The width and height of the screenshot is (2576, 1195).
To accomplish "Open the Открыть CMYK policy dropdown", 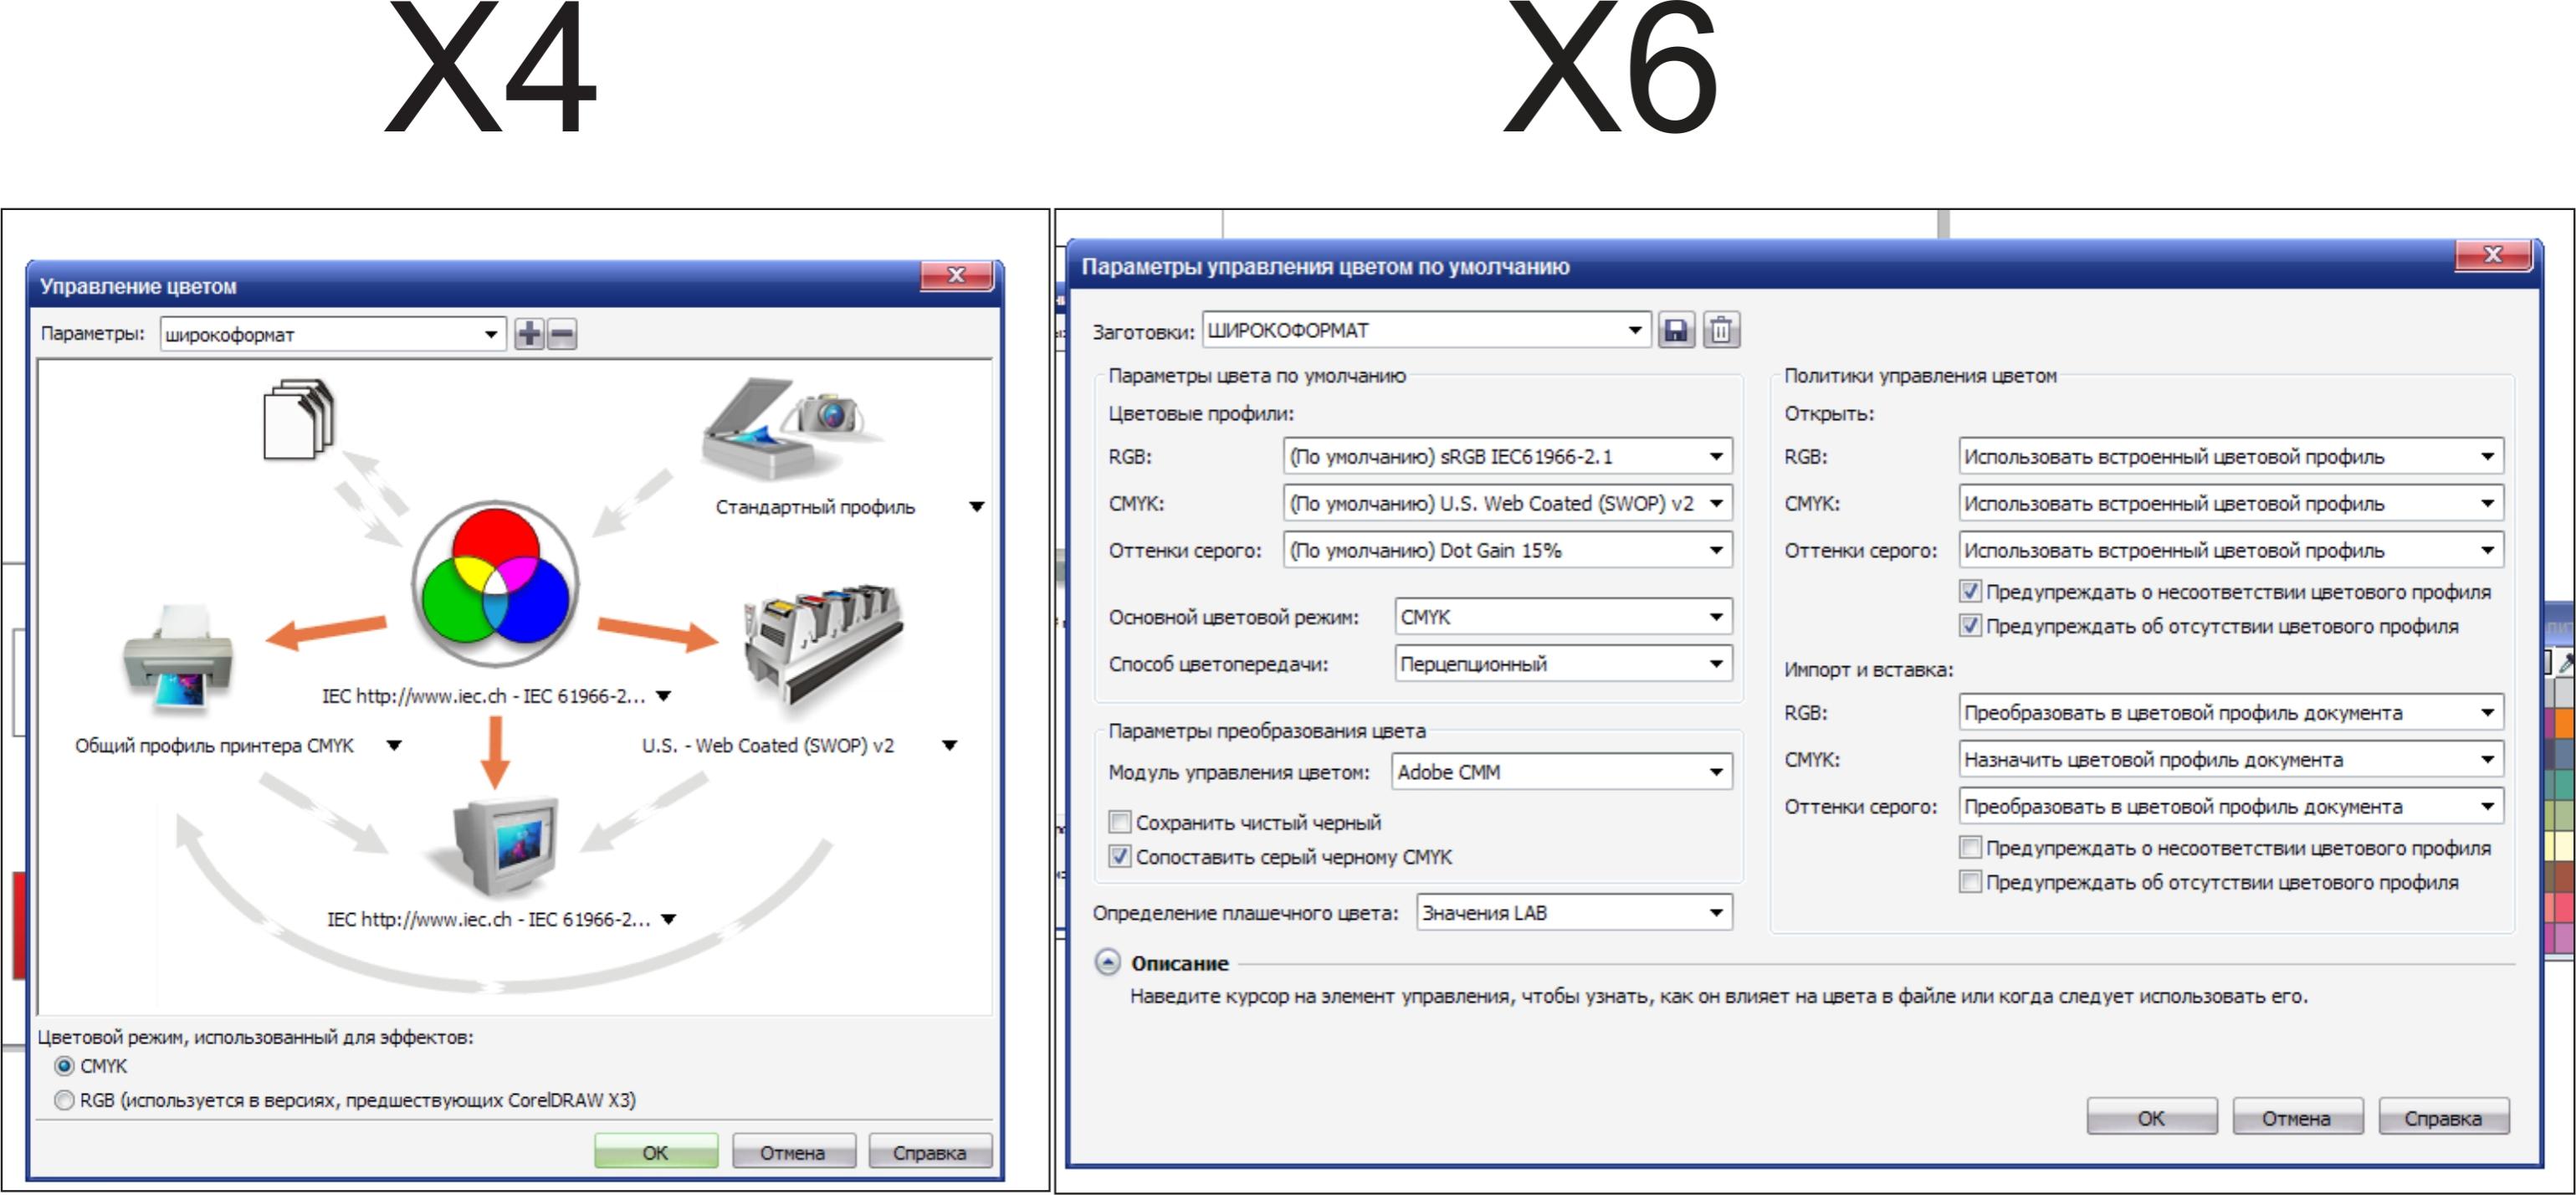I will [2231, 504].
